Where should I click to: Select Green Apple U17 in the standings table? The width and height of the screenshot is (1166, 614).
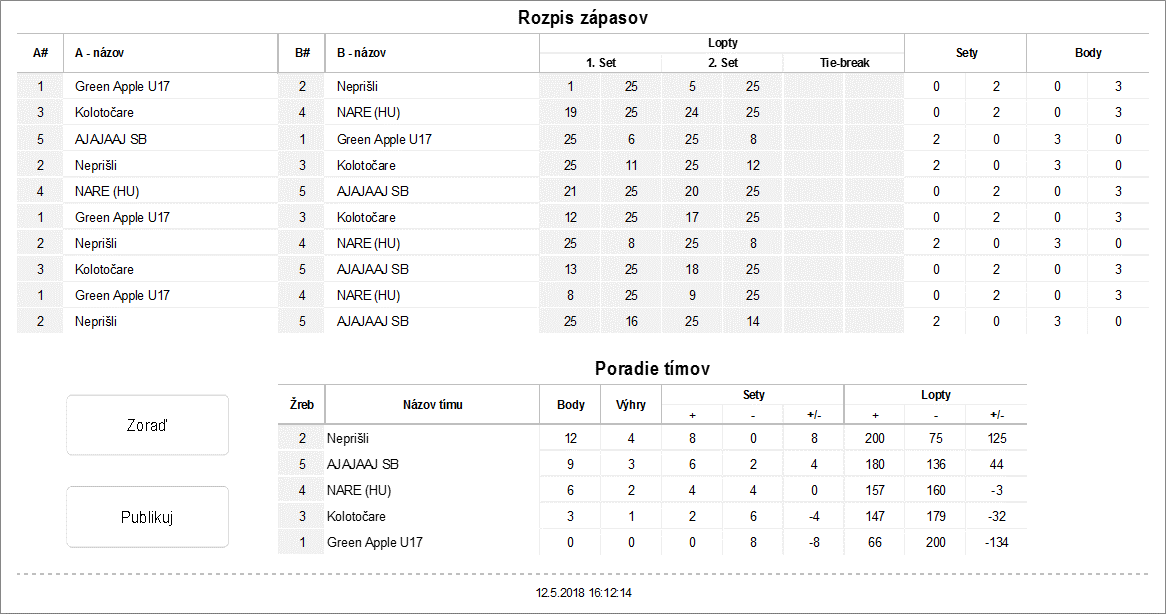point(375,542)
